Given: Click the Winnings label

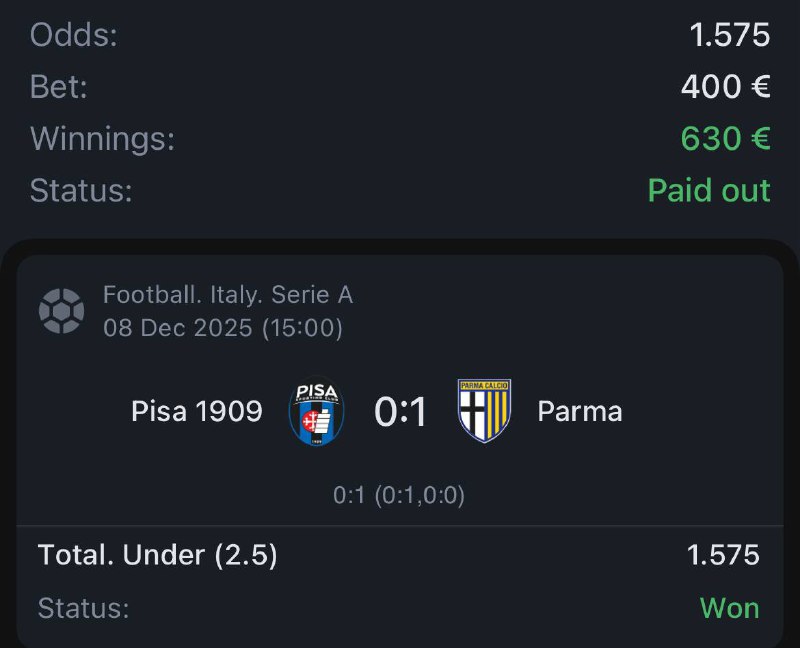Looking at the screenshot, I should coord(102,138).
